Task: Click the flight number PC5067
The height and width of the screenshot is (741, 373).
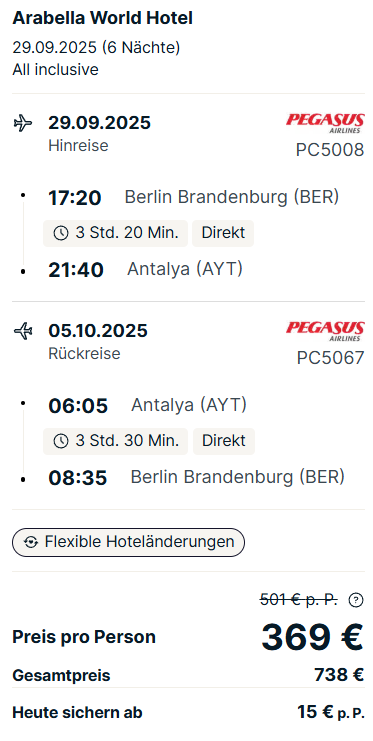Action: (330, 358)
